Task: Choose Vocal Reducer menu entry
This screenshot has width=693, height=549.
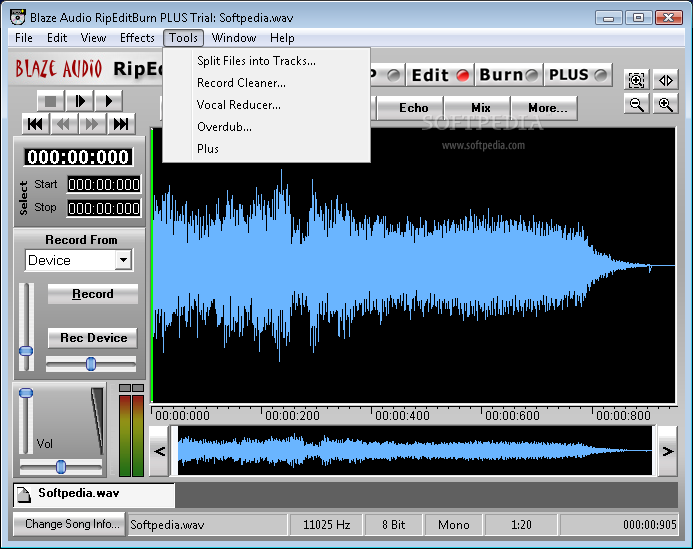Action: (267, 105)
